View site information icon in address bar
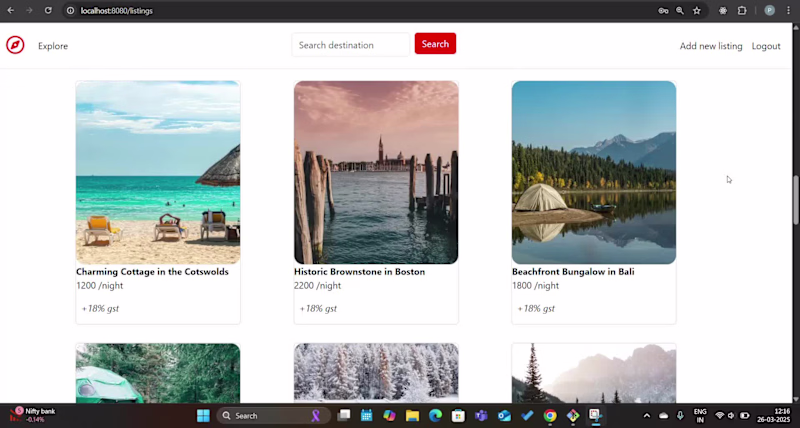The image size is (800, 428). click(70, 10)
